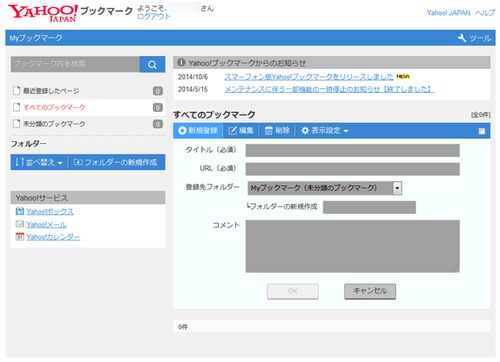
Task: Click the URL input field
Action: tap(353, 169)
